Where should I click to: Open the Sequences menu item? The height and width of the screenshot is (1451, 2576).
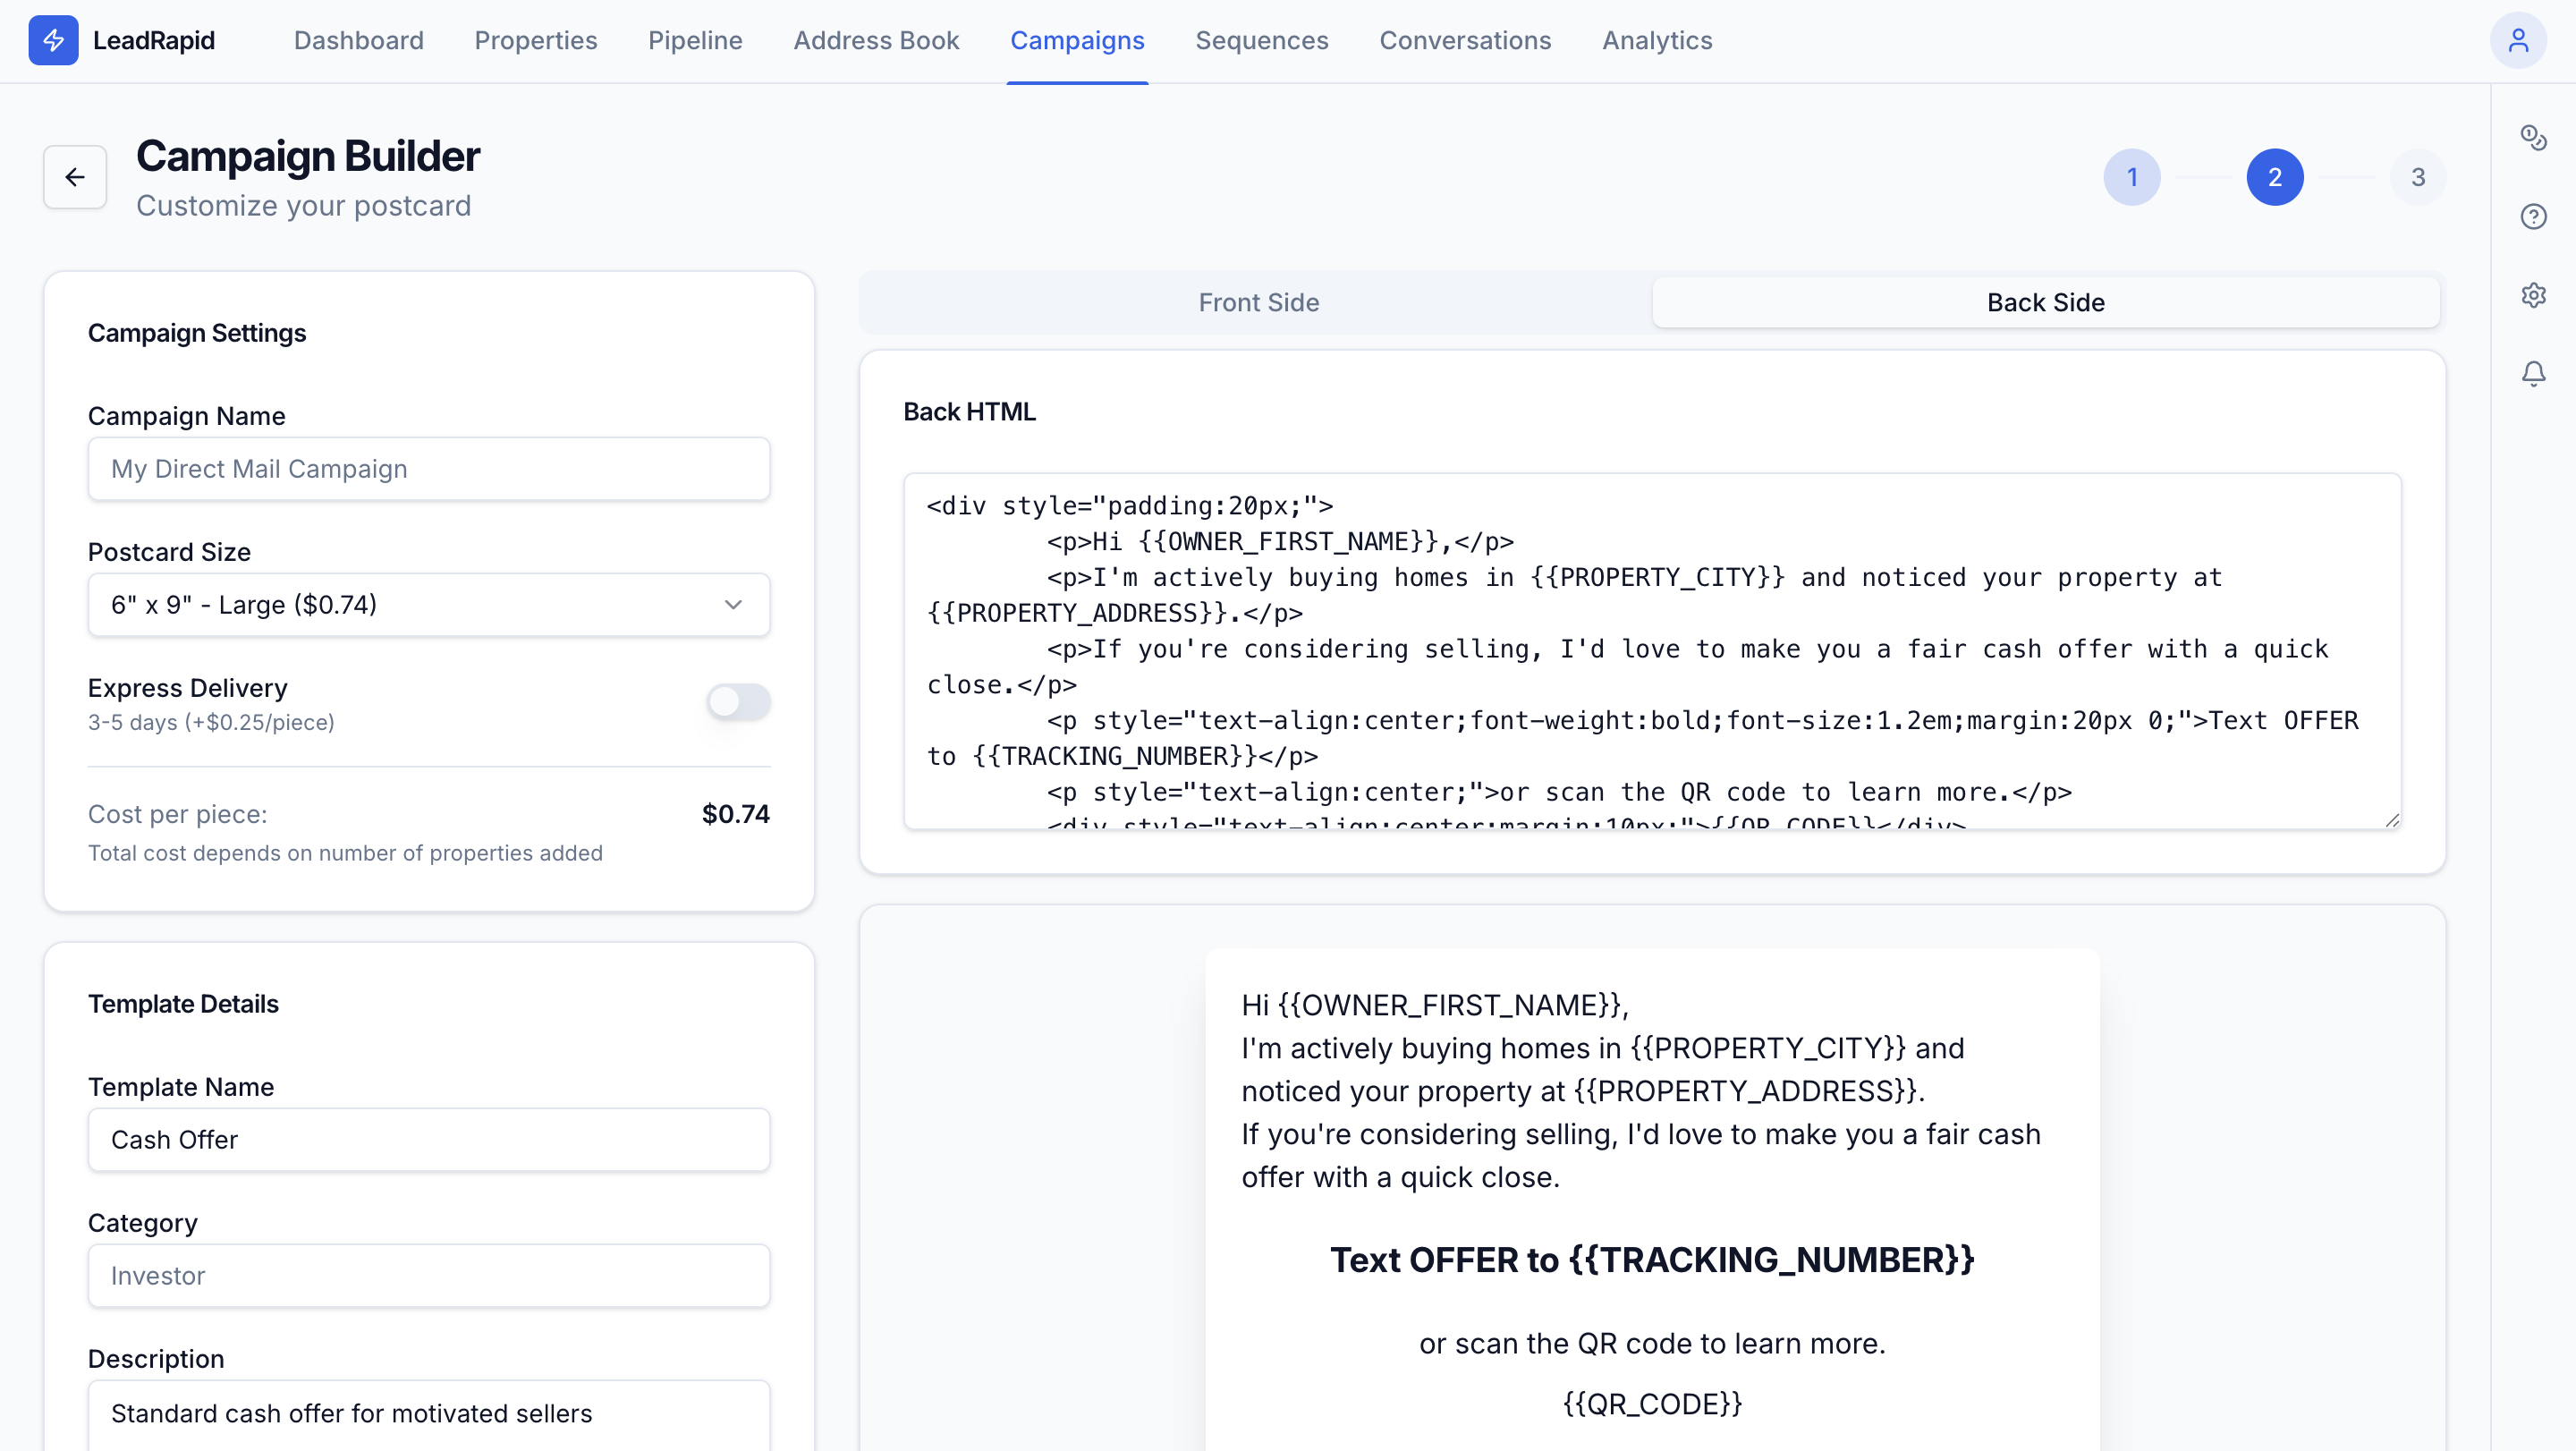[x=1261, y=40]
